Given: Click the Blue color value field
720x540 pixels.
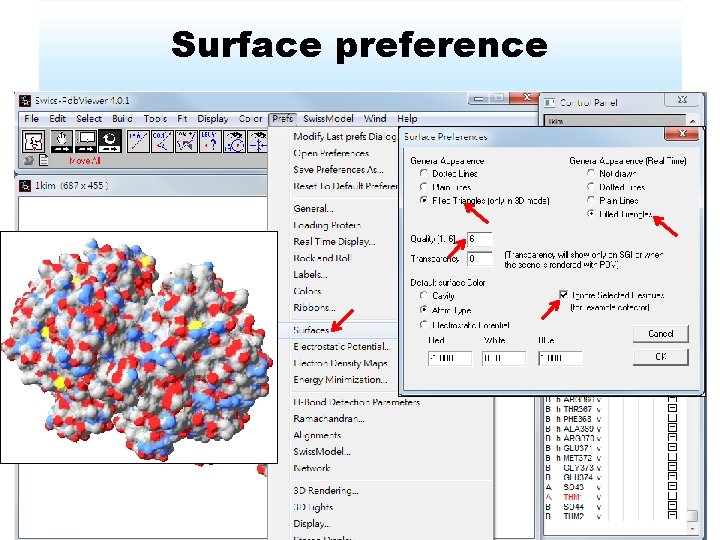Looking at the screenshot, I should coord(560,358).
